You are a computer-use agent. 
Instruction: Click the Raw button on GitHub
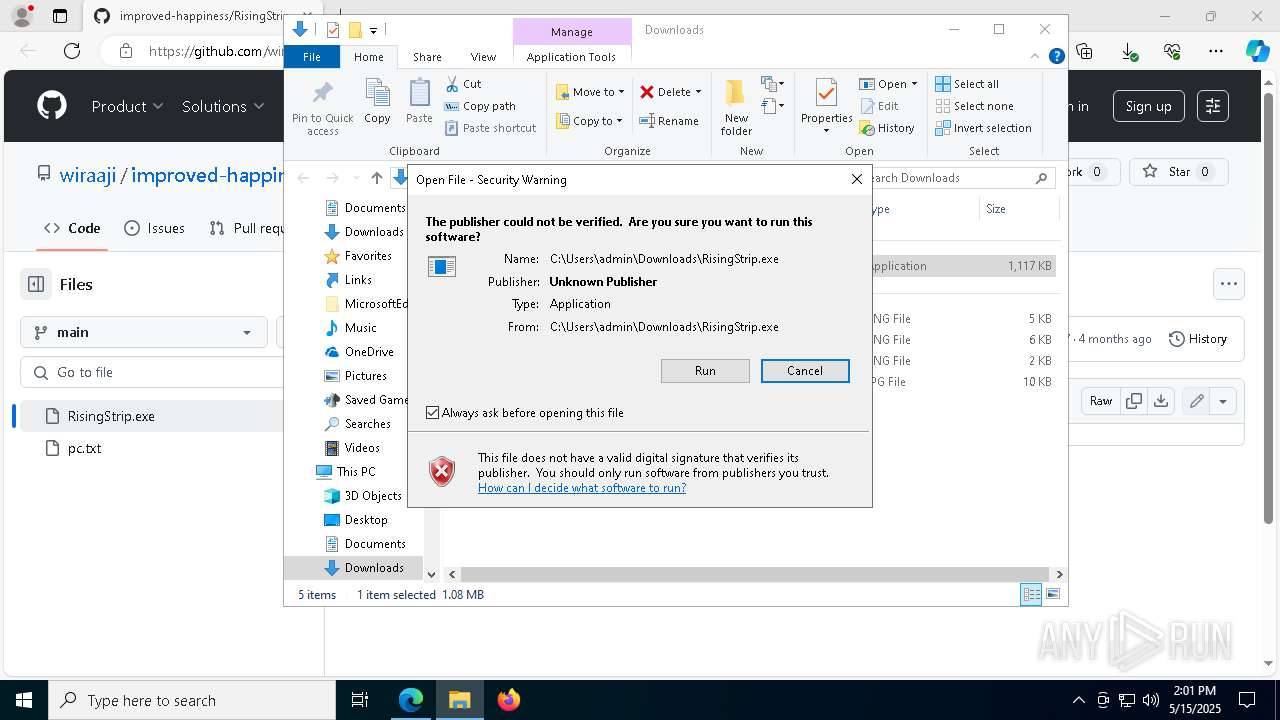coord(1101,401)
